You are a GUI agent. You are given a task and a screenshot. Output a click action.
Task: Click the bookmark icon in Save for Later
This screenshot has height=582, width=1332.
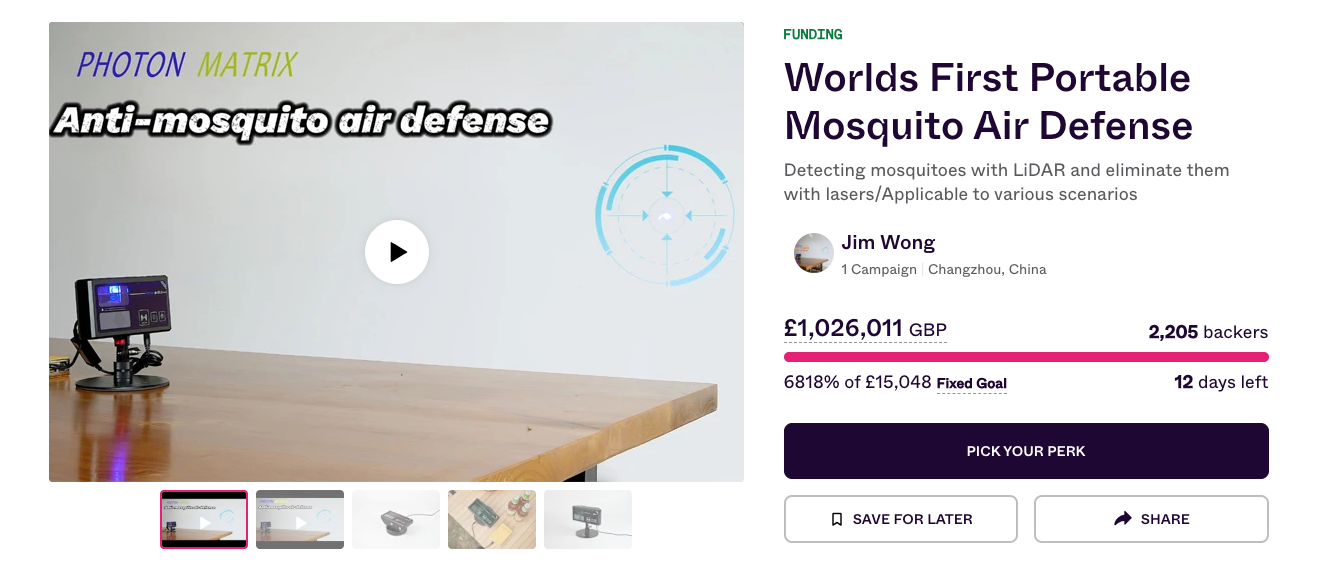[837, 520]
